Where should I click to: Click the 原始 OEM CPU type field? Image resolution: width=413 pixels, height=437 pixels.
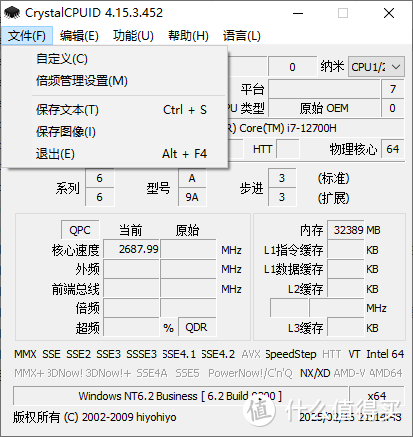(324, 108)
